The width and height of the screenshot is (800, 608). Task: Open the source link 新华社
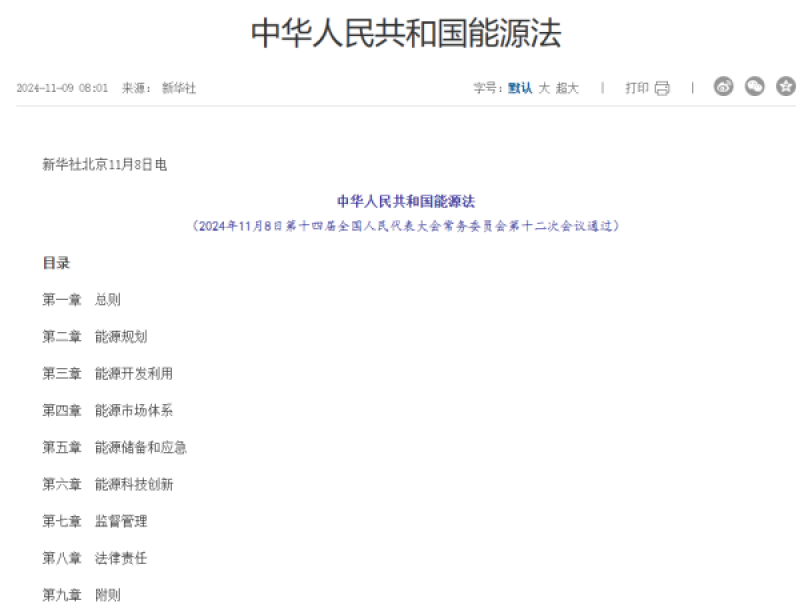tap(178, 88)
